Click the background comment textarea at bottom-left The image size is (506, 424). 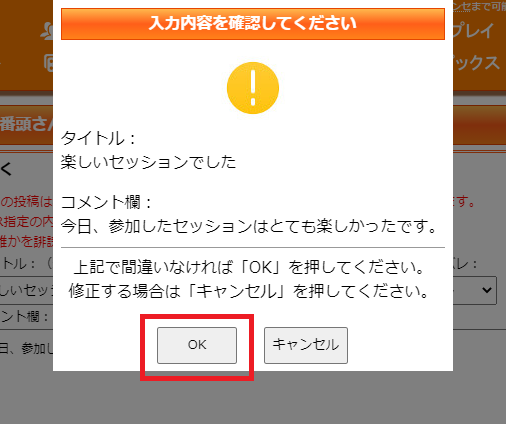point(27,348)
